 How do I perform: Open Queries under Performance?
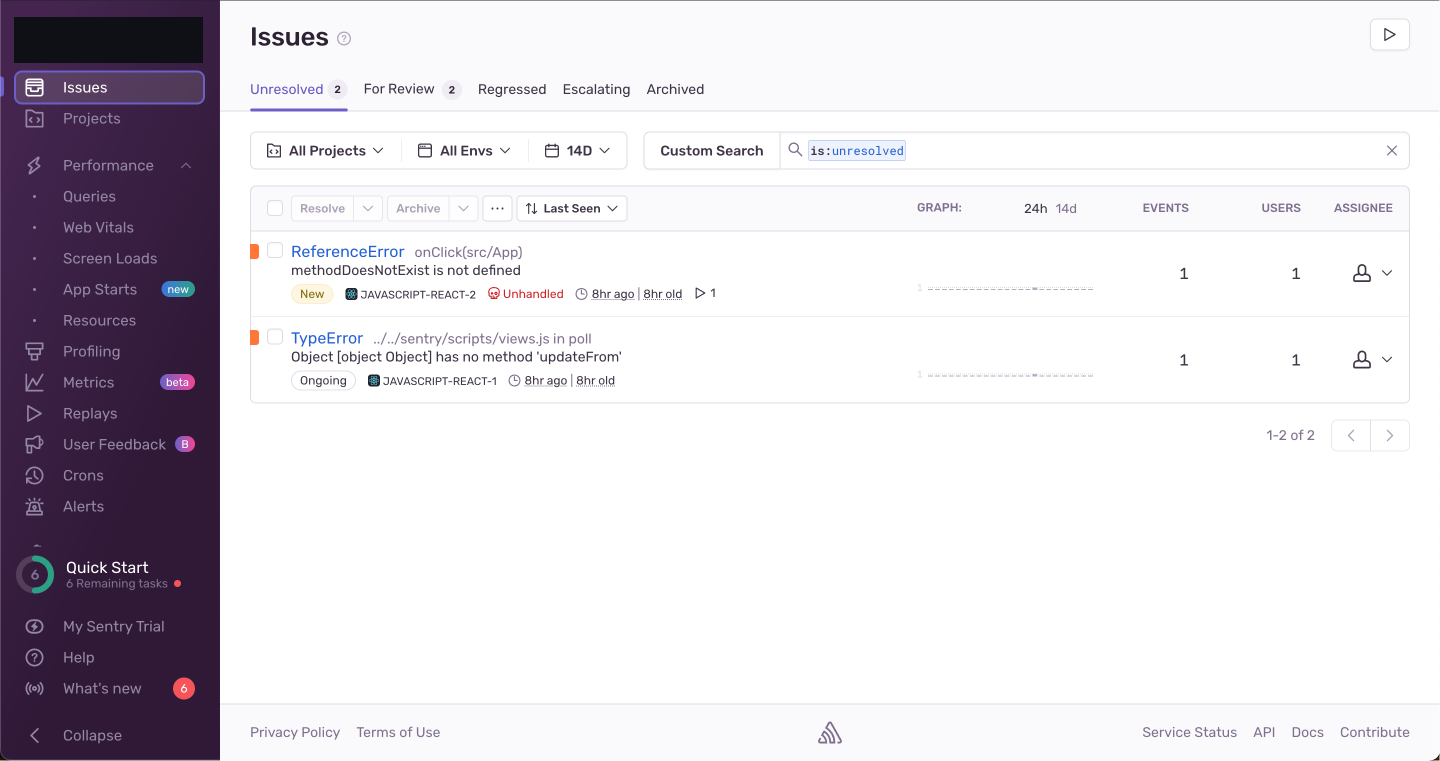[89, 196]
